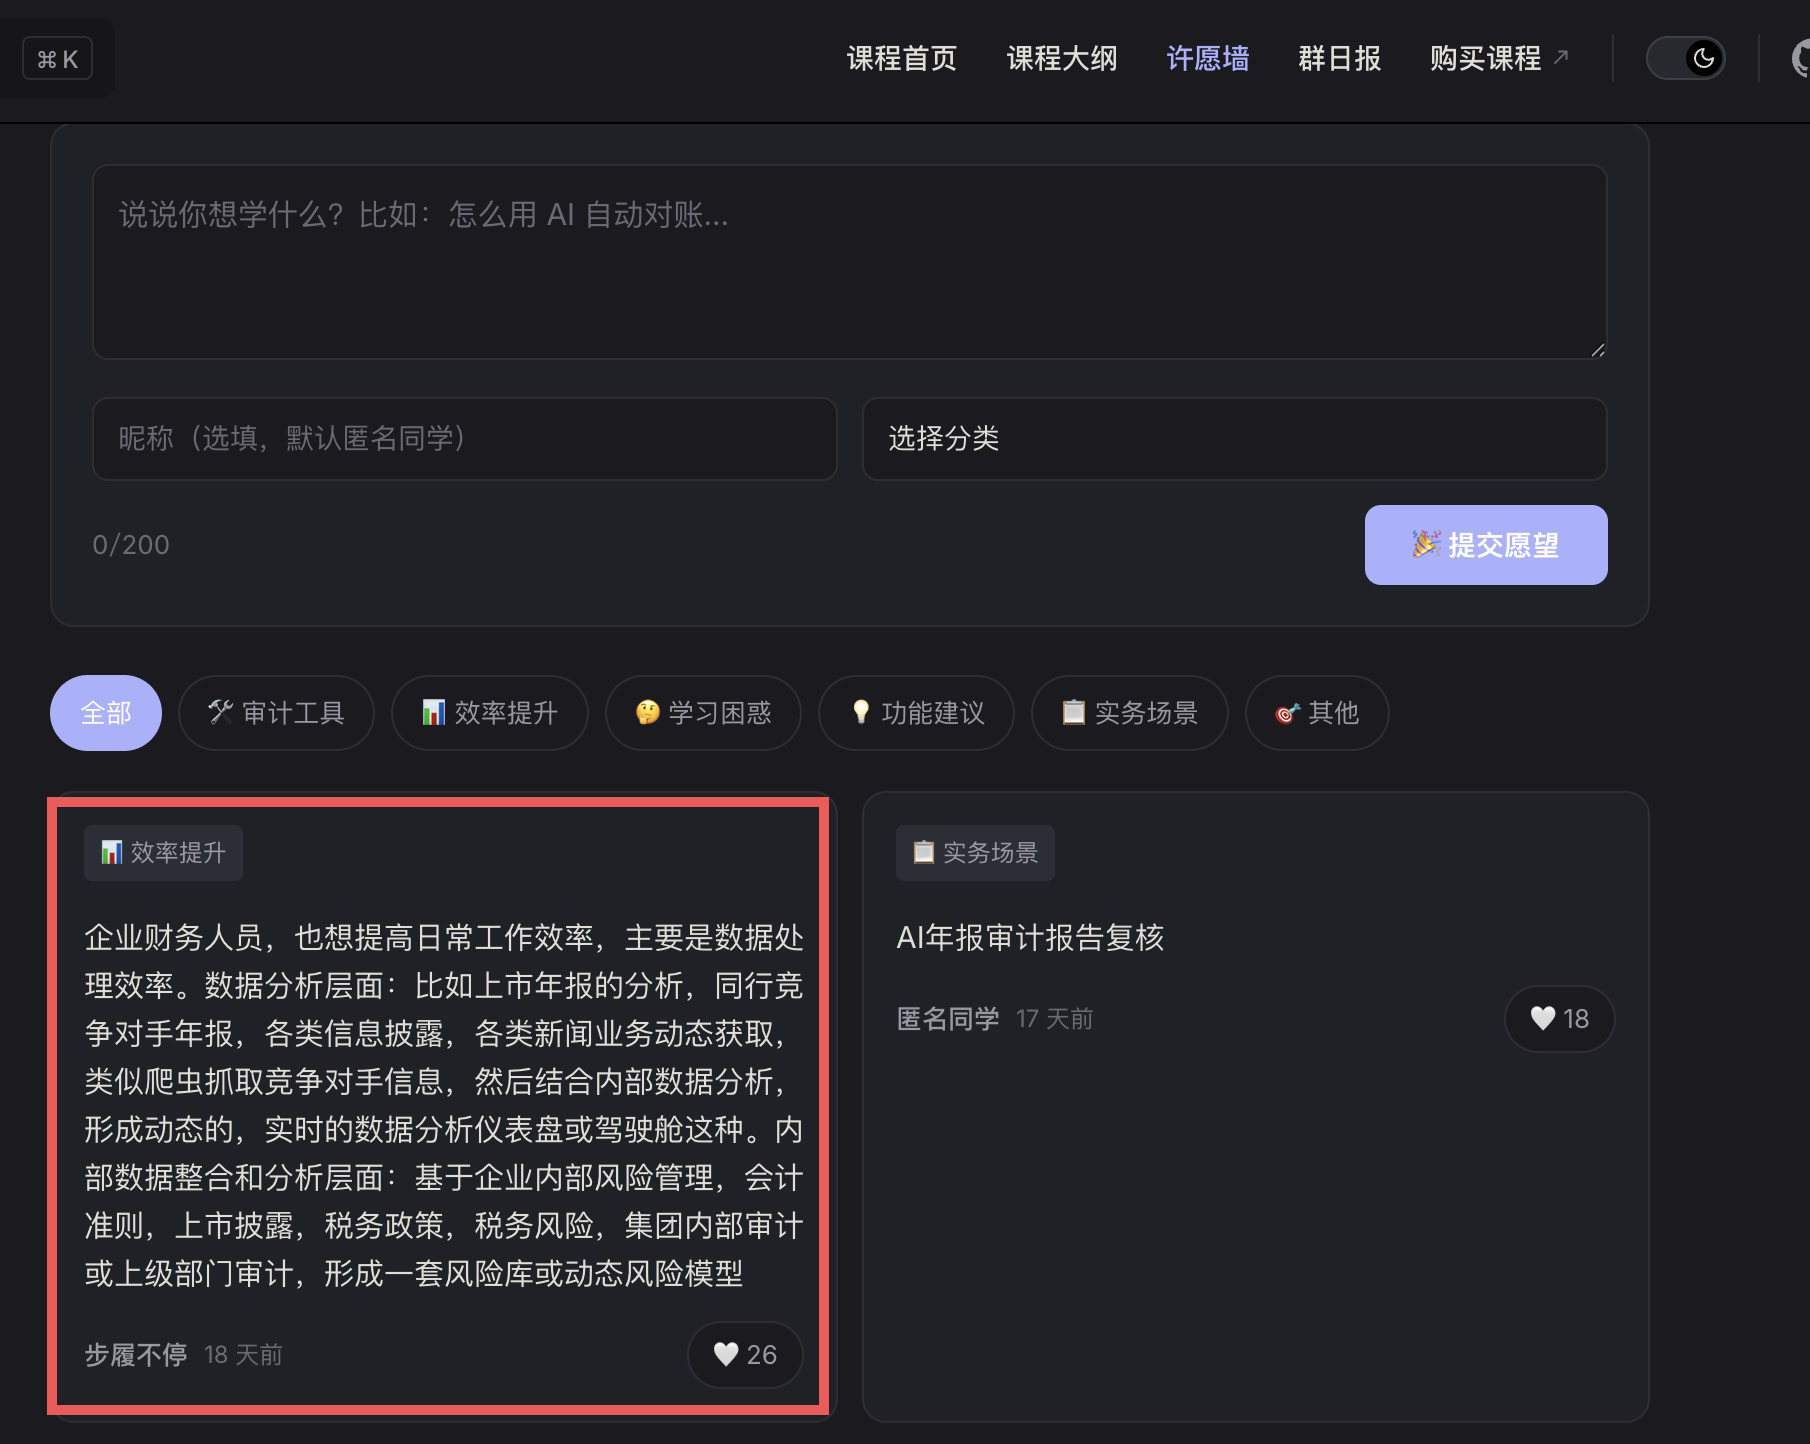Click the light bulb icon on 功能建议
This screenshot has height=1444, width=1810.
pyautogui.click(x=860, y=712)
